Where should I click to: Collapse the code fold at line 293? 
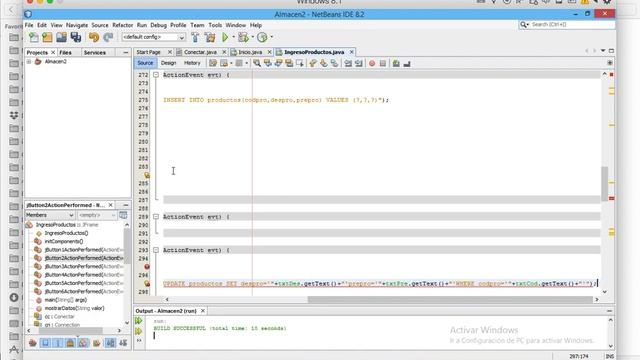[156, 250]
